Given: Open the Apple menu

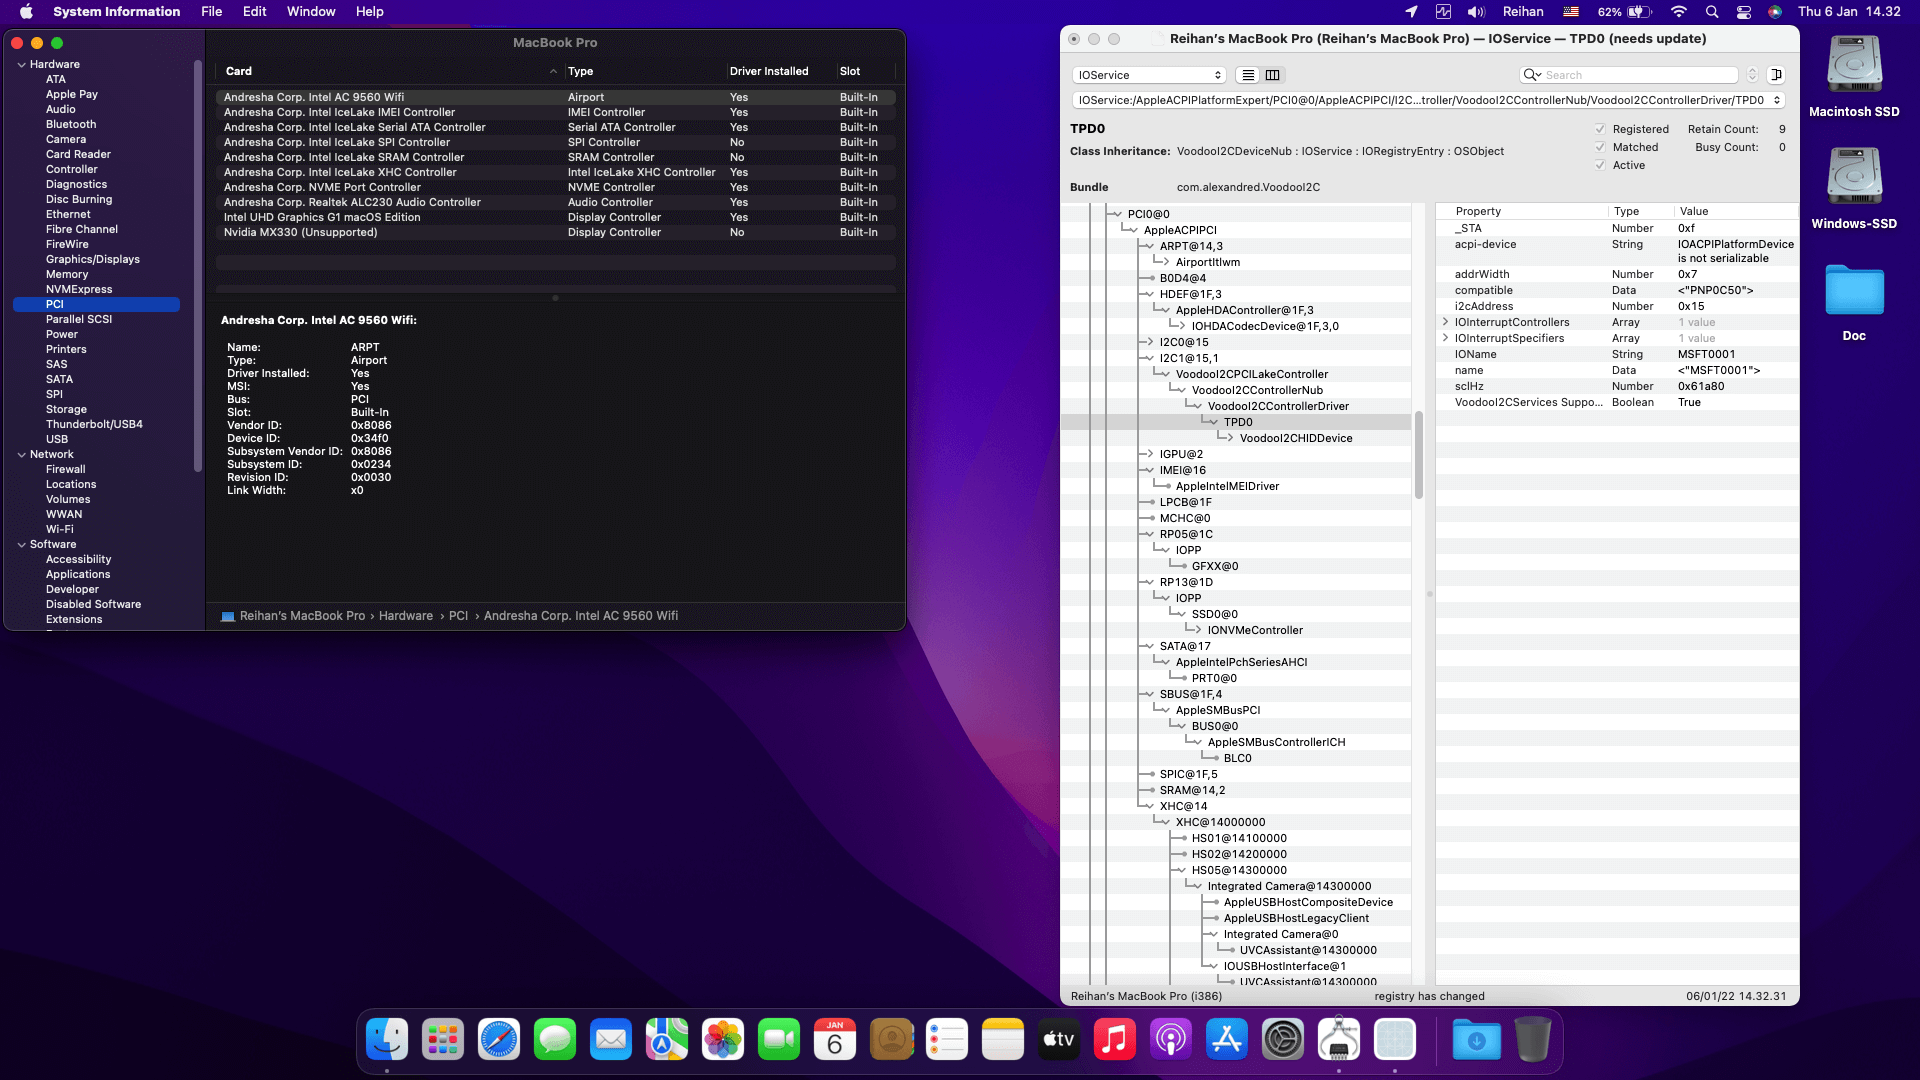Looking at the screenshot, I should 26,12.
